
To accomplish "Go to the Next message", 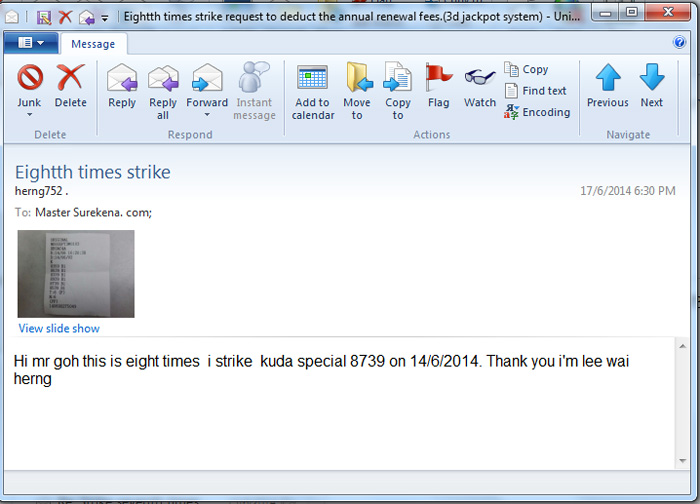I will (652, 78).
